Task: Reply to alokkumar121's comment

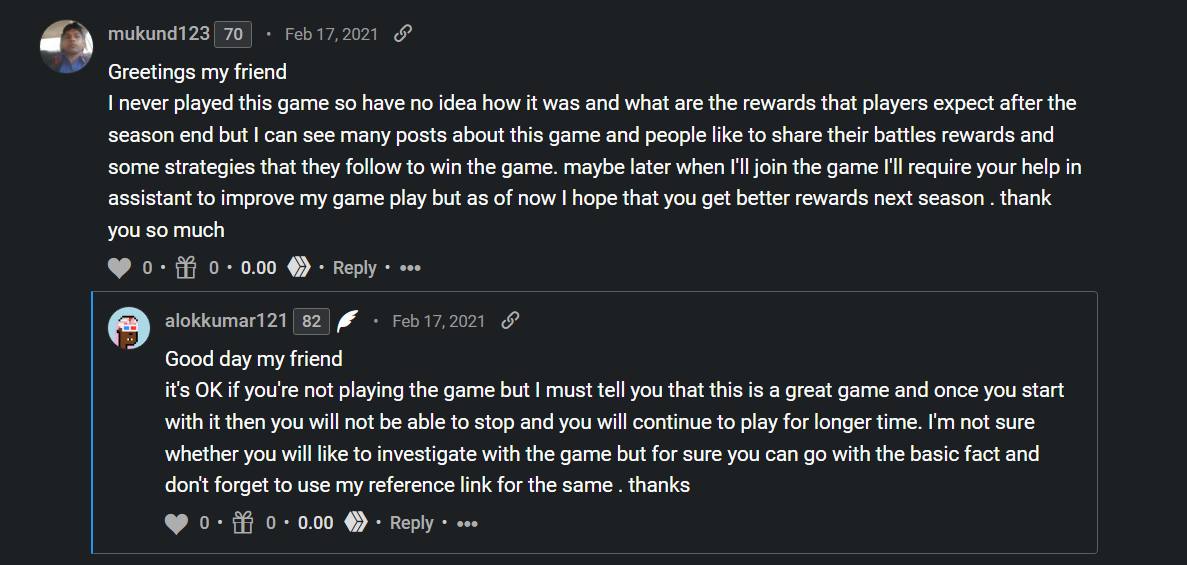Action: [x=412, y=523]
